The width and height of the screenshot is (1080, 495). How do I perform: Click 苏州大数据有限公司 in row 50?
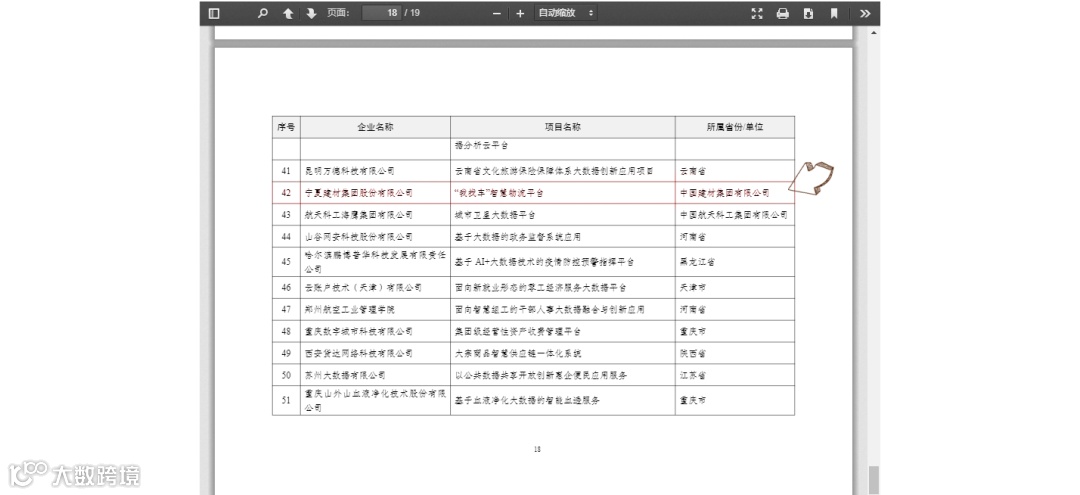point(345,375)
